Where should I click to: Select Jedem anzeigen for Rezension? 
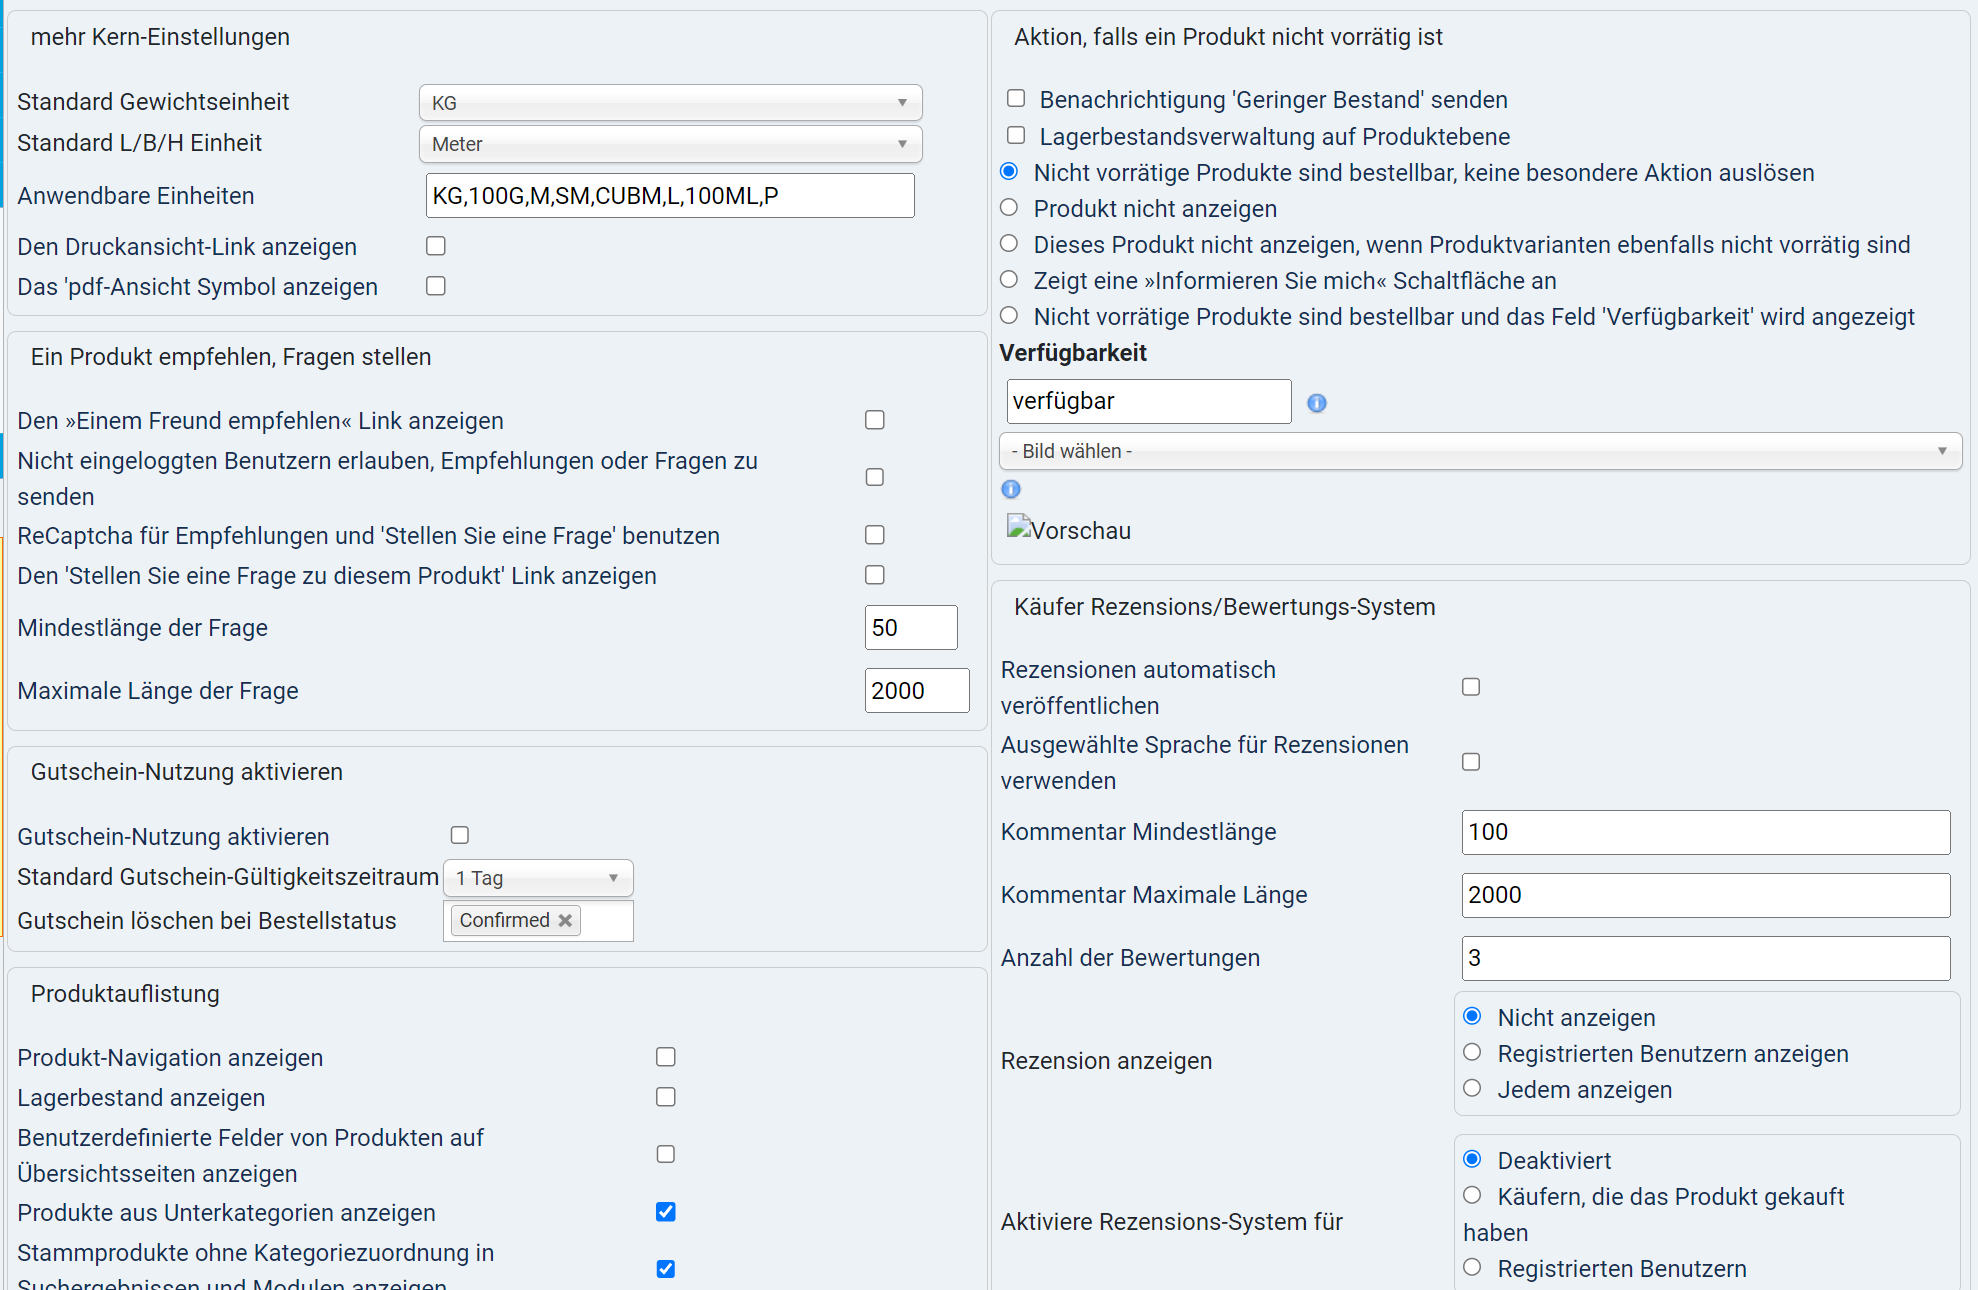click(1472, 1088)
